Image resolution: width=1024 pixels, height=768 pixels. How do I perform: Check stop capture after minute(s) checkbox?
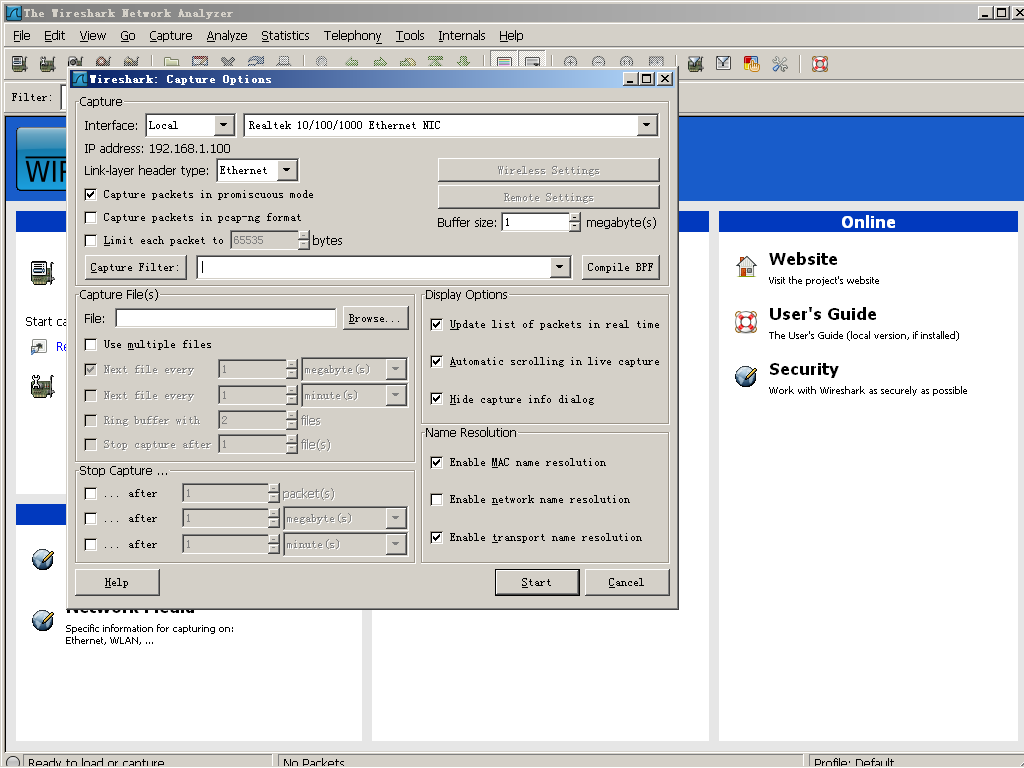tap(91, 545)
